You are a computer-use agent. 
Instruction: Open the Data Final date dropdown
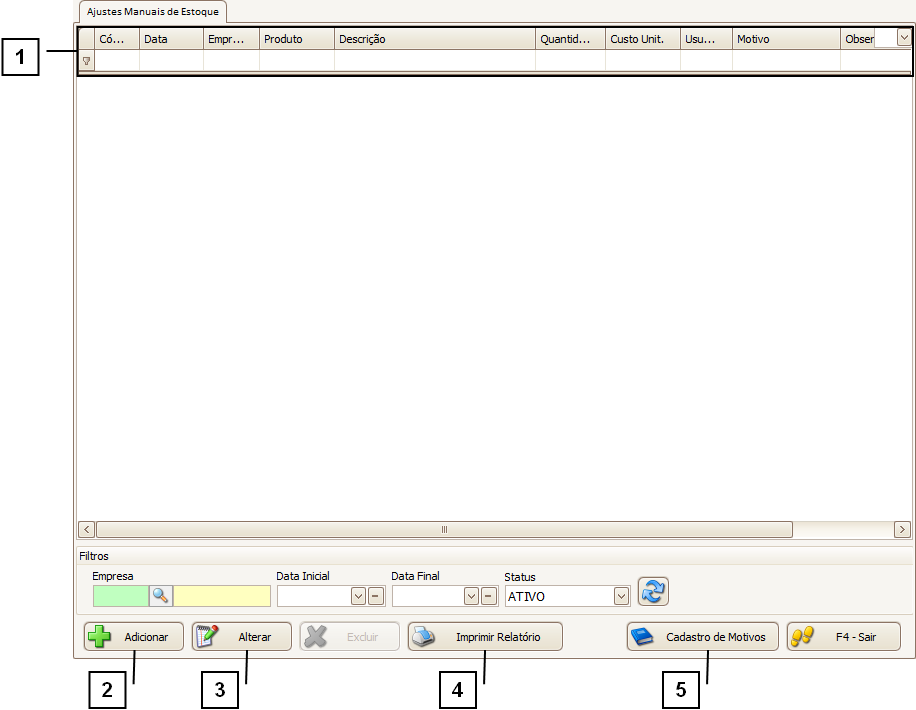click(x=472, y=596)
